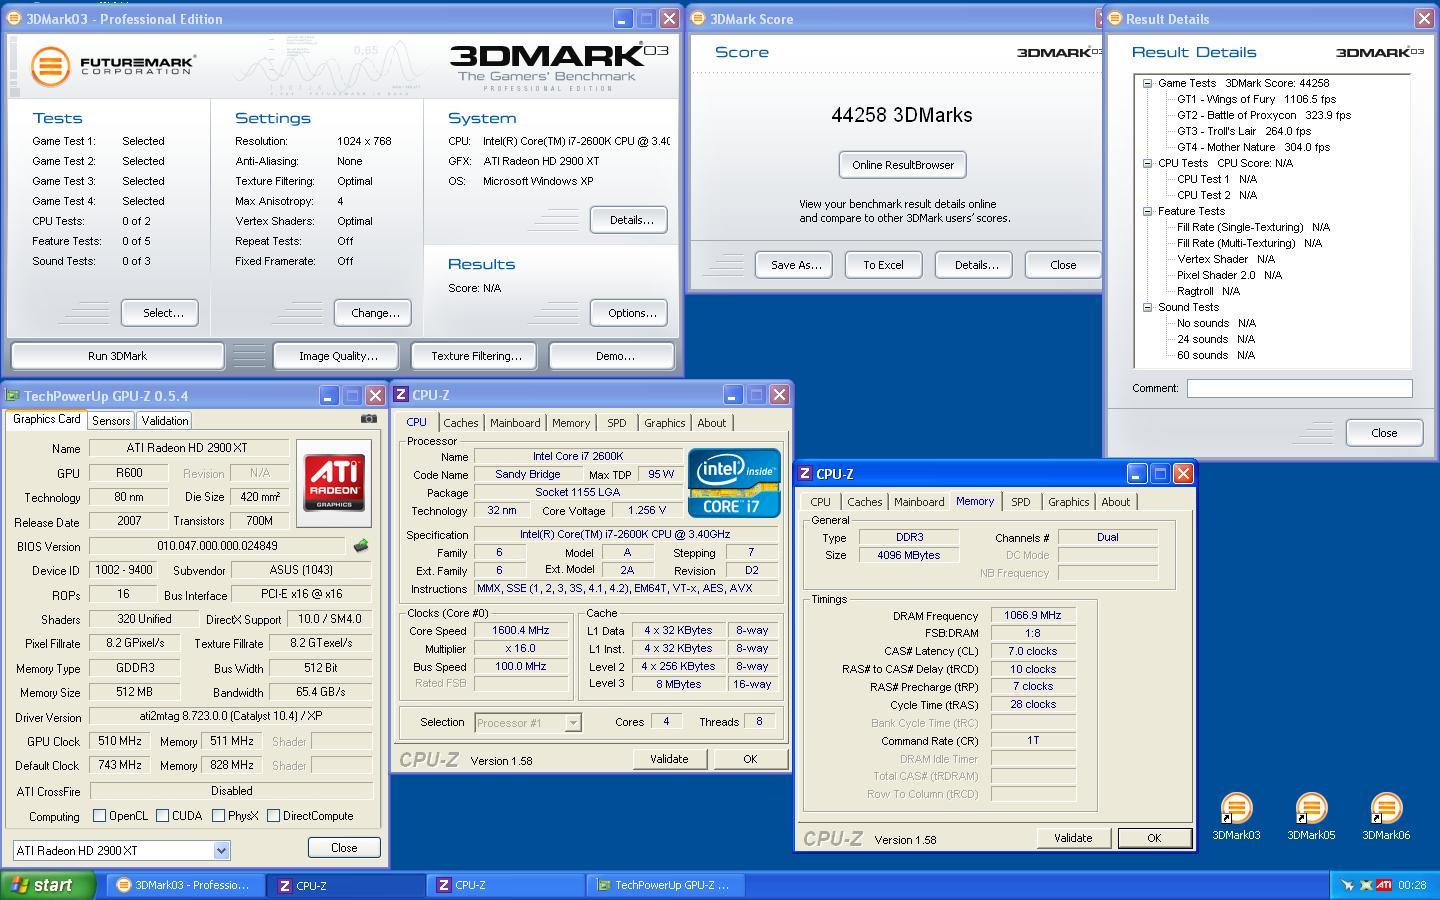
Task: Click the To Excel button
Action: [883, 265]
